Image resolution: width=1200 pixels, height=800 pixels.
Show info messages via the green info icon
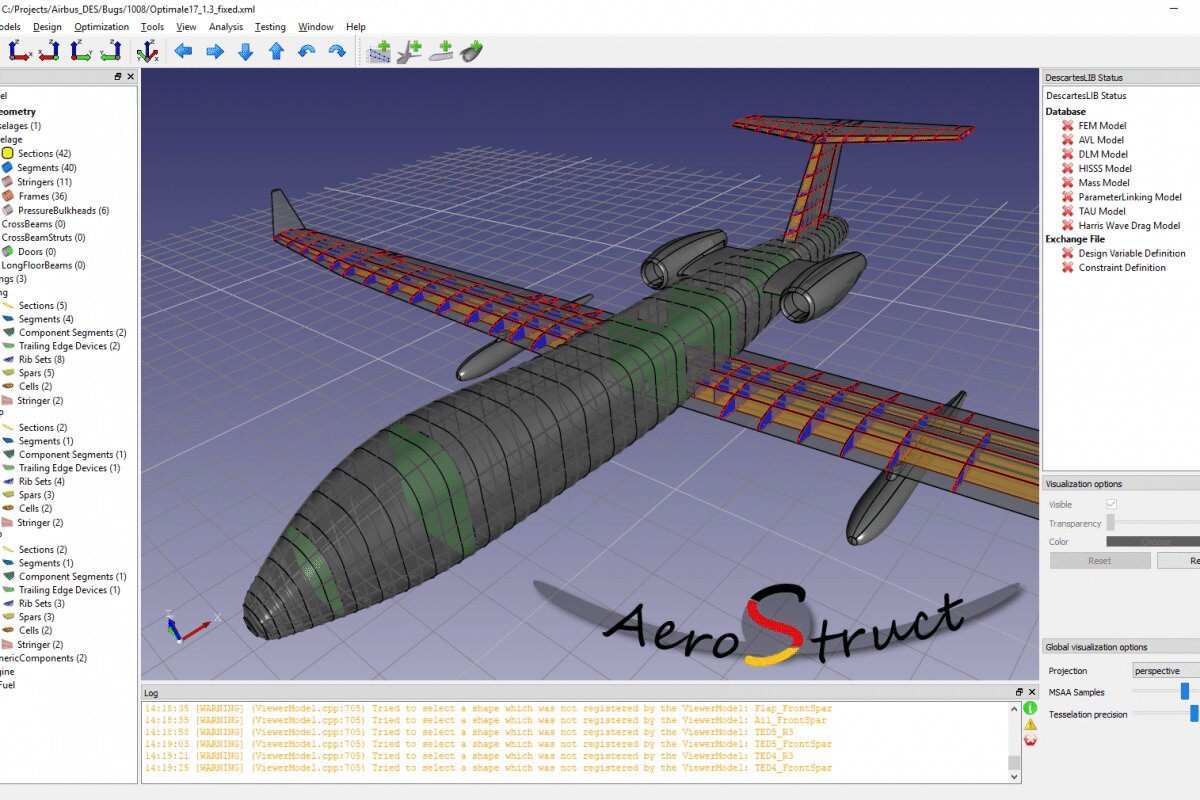(x=1030, y=707)
